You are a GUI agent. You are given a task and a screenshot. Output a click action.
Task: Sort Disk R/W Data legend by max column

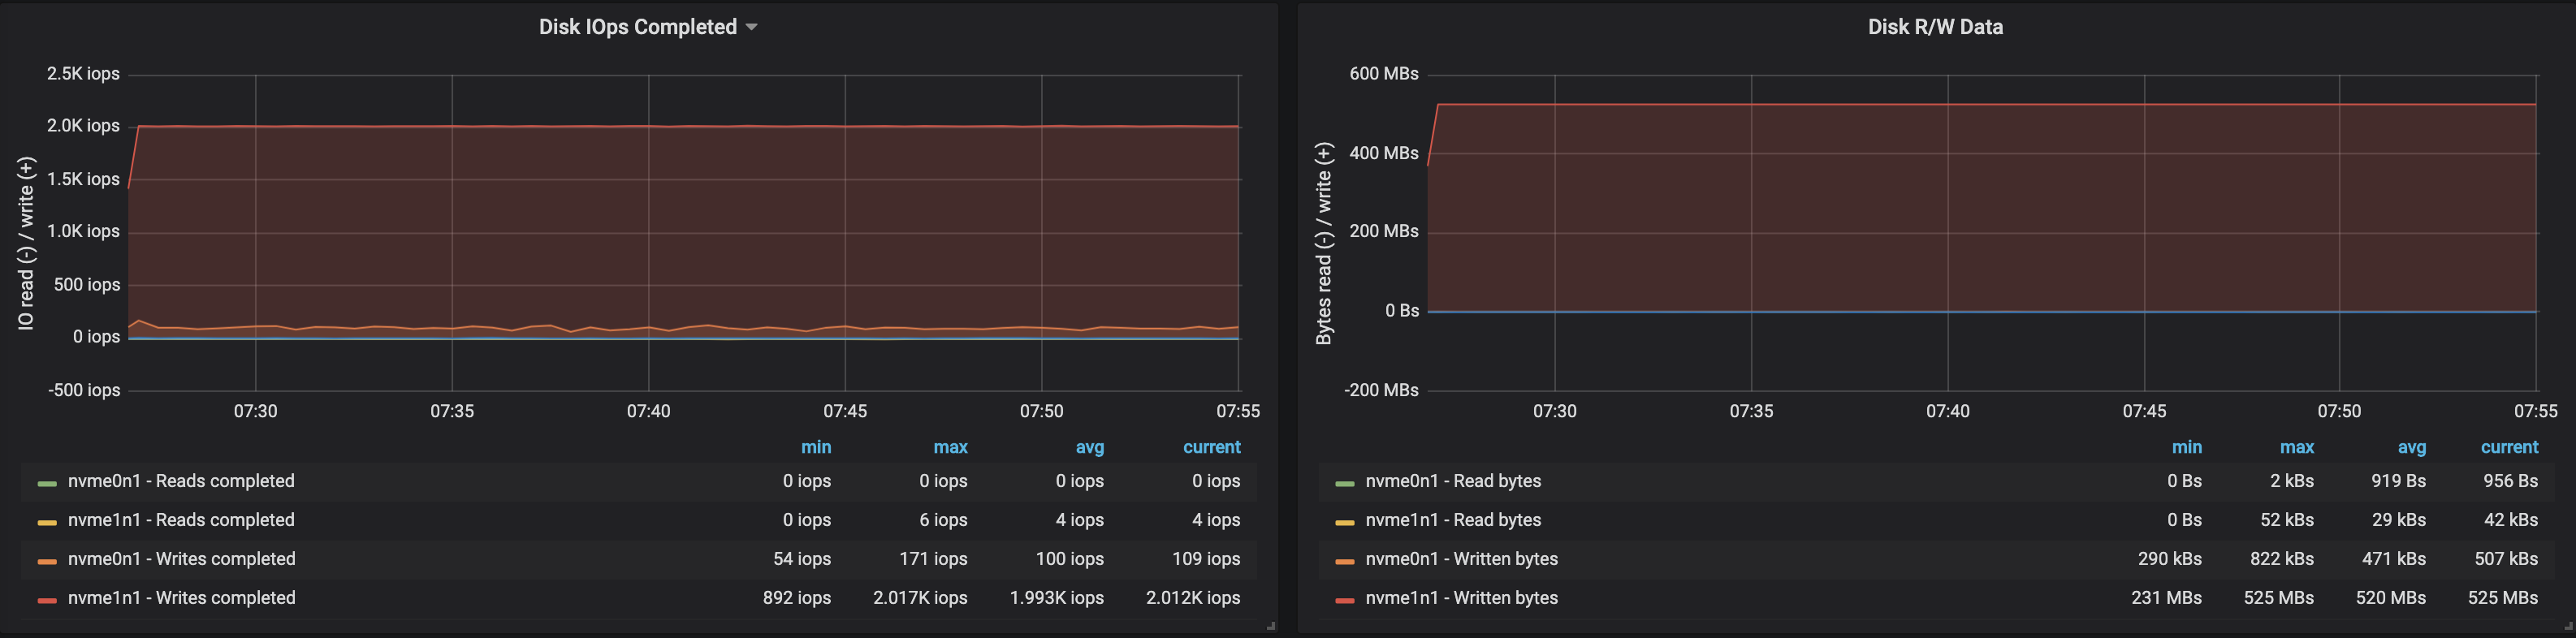pos(2296,447)
